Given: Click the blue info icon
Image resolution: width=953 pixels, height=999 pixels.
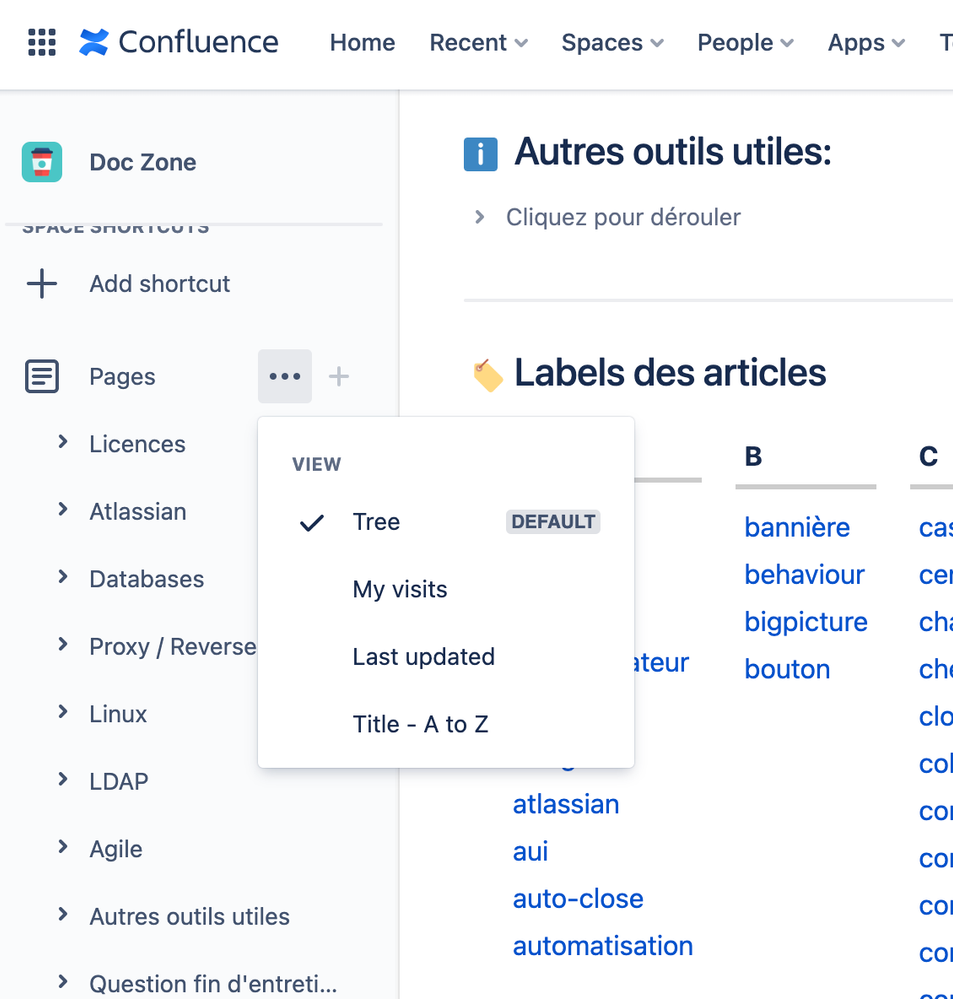Looking at the screenshot, I should point(480,154).
